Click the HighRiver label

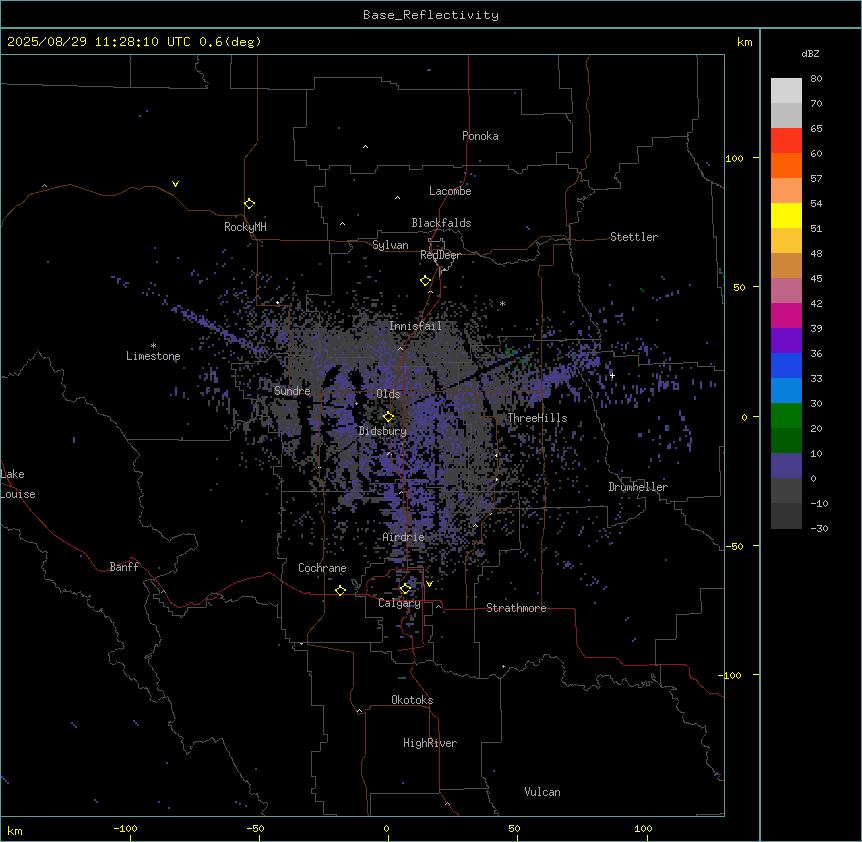pyautogui.click(x=430, y=743)
